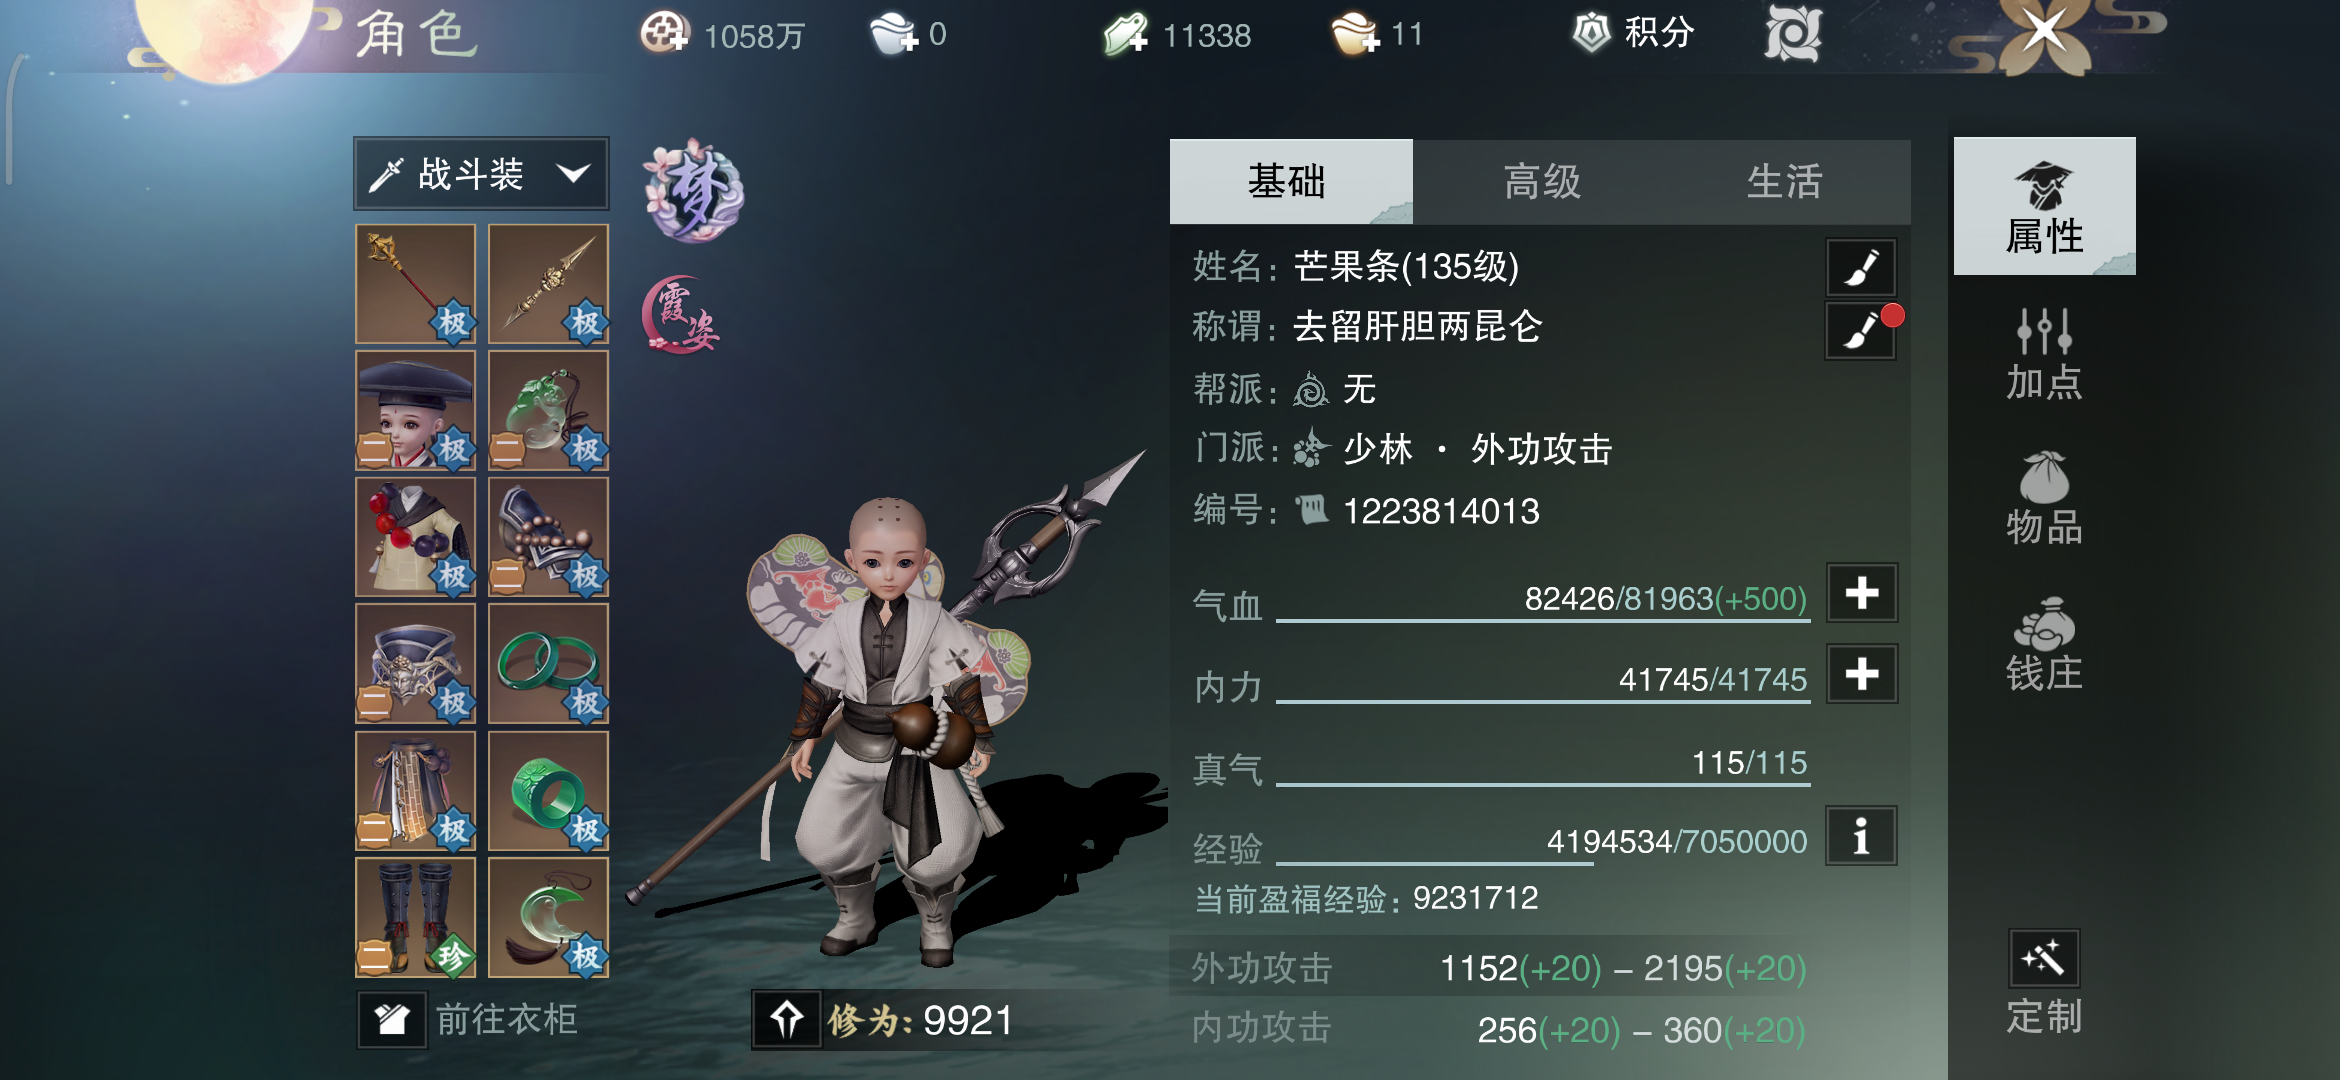Open the 钱庄 bank panel
2340x1080 pixels.
coord(2044,644)
